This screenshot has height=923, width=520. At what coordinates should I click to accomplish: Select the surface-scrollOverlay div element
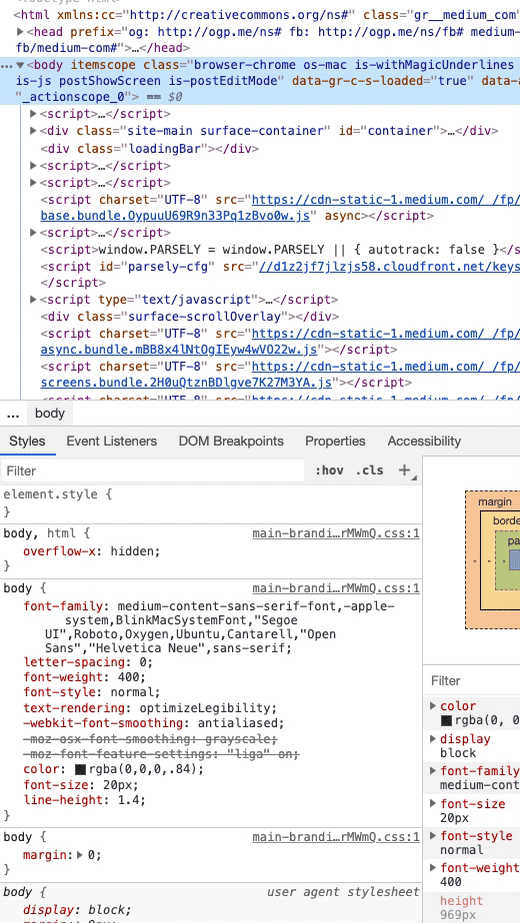[190, 316]
